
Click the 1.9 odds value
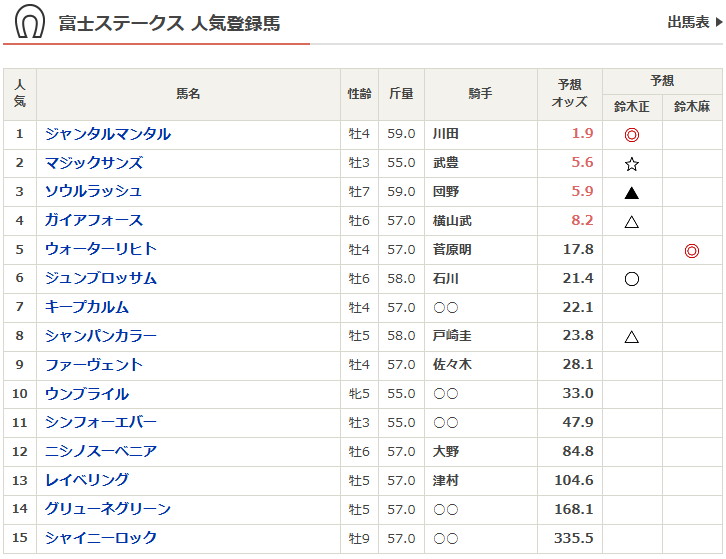(x=582, y=134)
